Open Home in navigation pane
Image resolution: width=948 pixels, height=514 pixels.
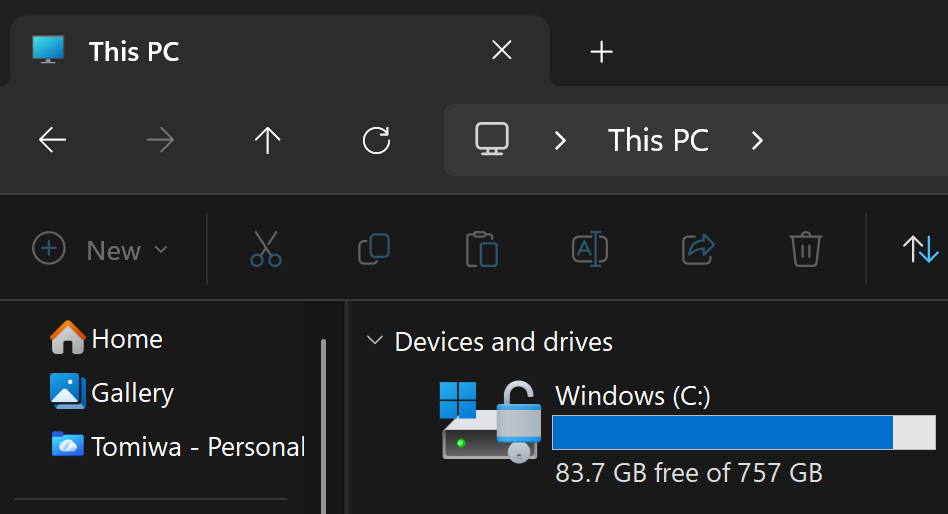point(107,338)
